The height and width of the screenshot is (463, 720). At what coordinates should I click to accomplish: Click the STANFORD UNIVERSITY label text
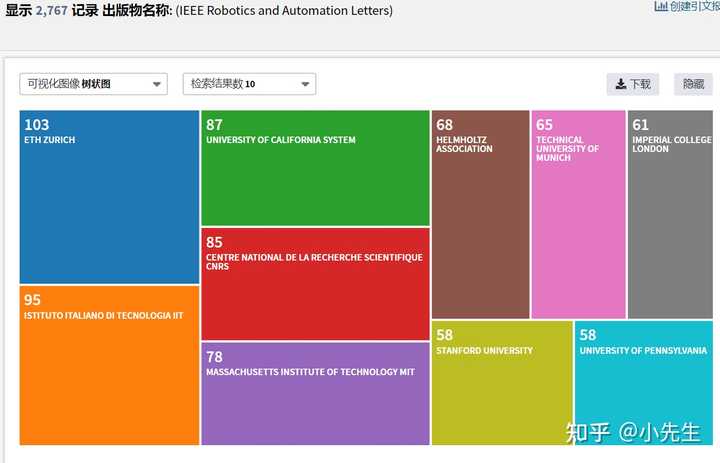484,350
